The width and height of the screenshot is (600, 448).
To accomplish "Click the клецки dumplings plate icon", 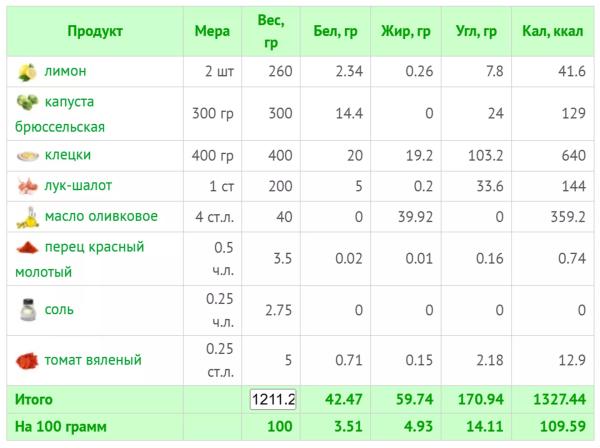I will [27, 156].
